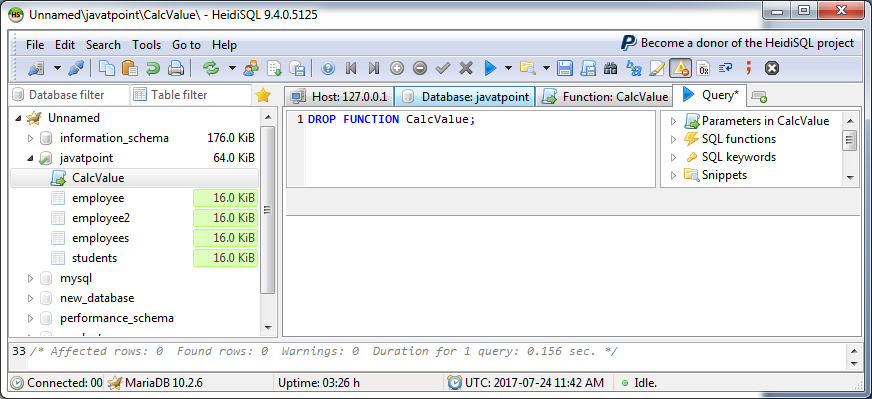Open the Help menu
Screen dimensions: 872x399
(x=225, y=45)
